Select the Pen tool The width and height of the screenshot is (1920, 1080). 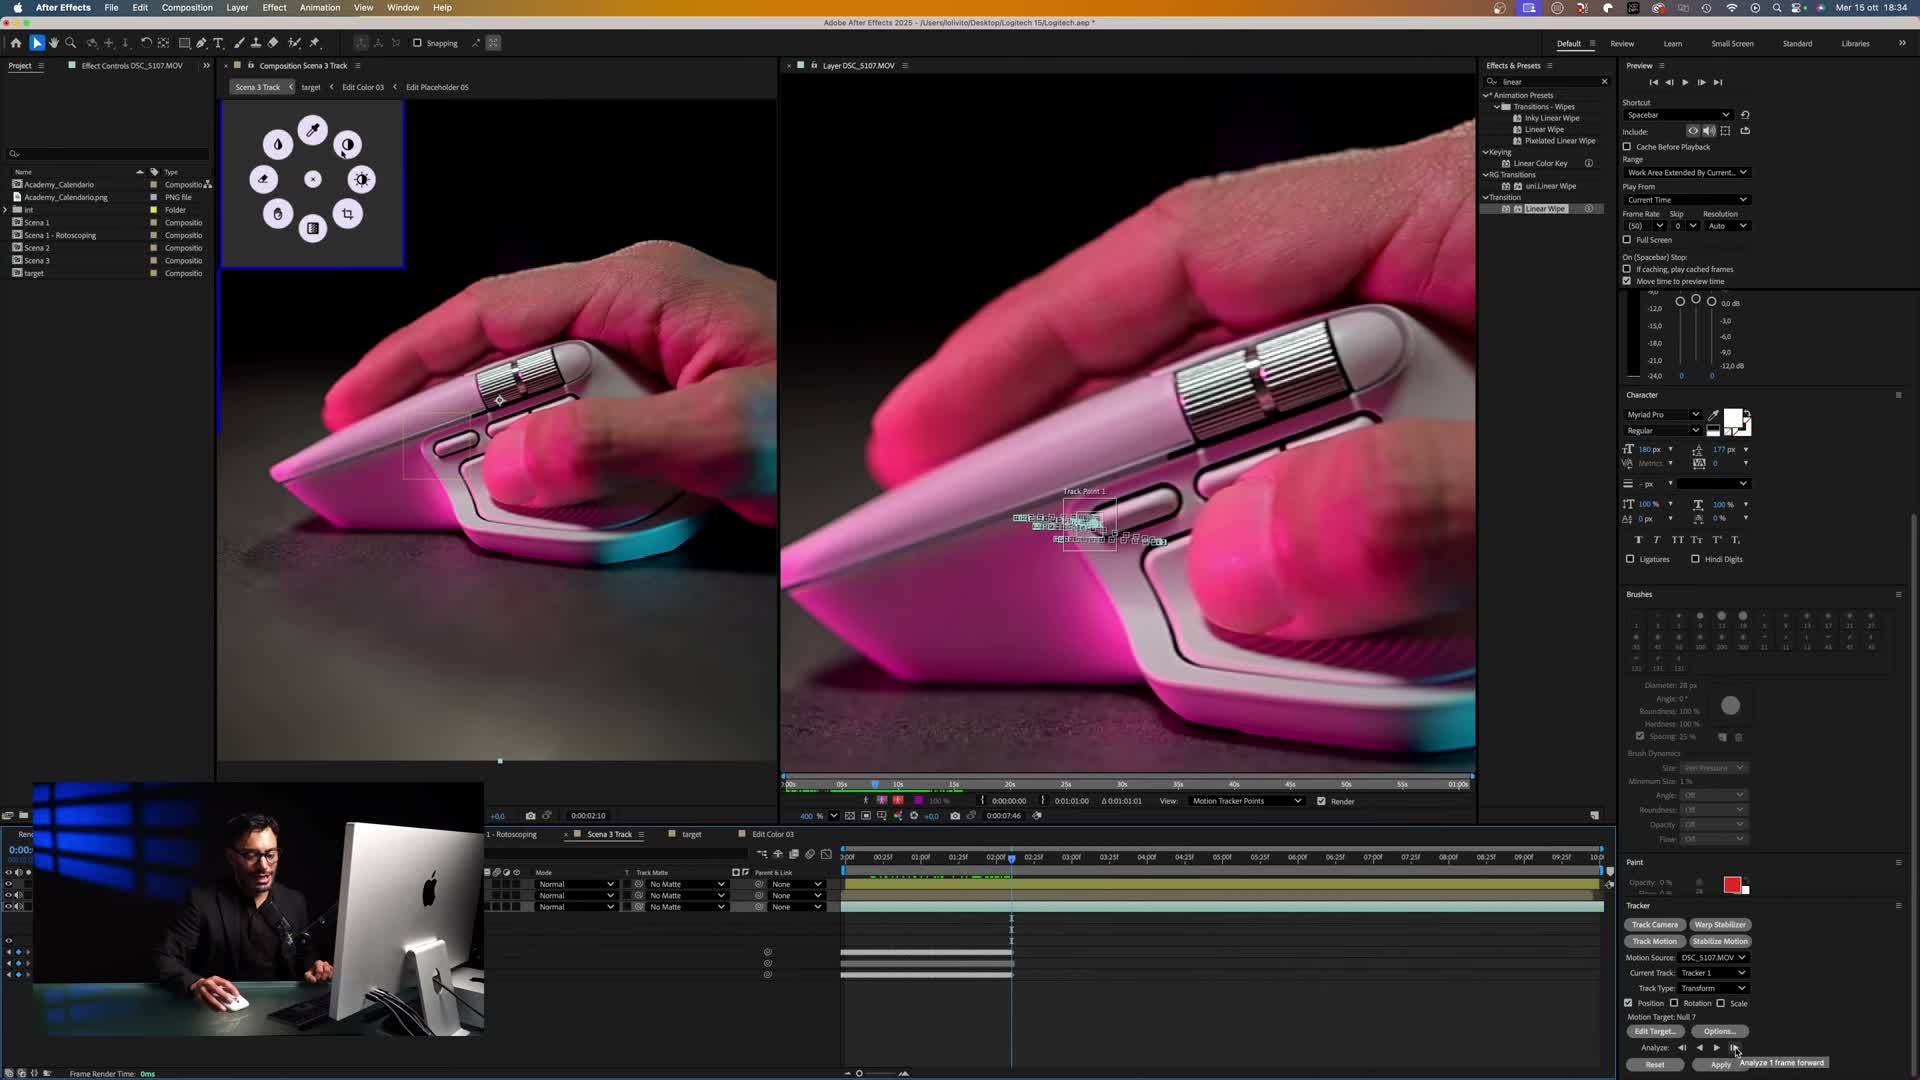click(201, 43)
